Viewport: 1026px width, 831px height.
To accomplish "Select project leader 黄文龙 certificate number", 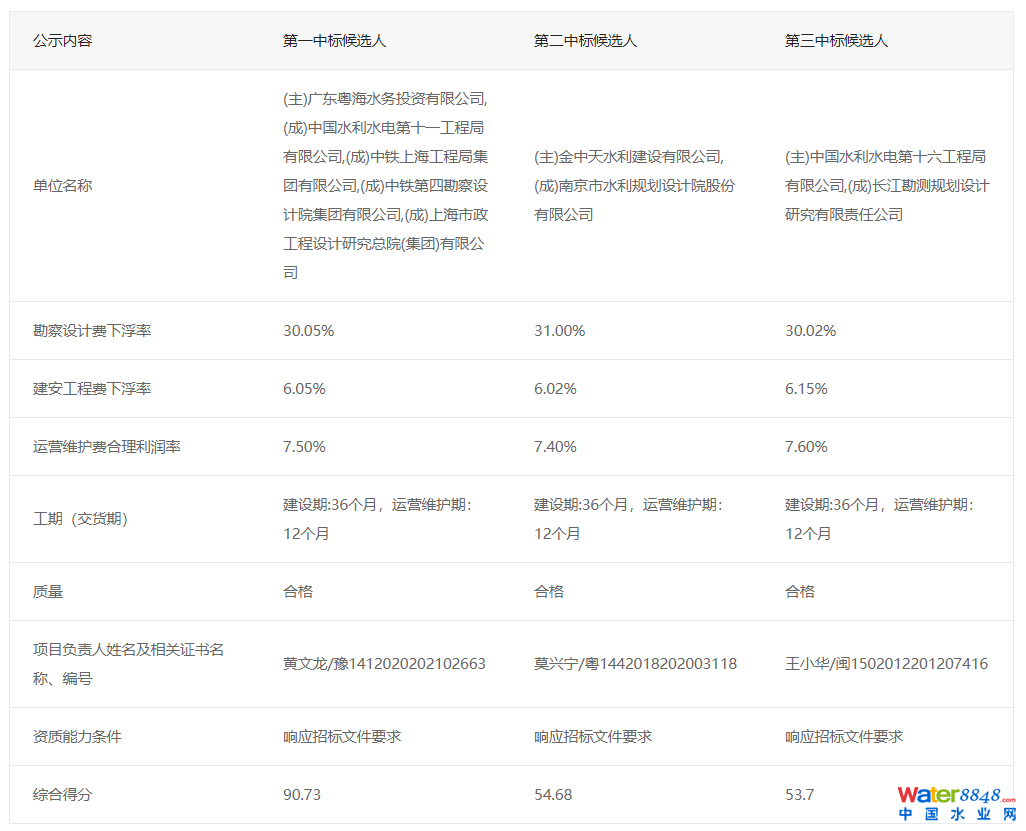I will 384,664.
